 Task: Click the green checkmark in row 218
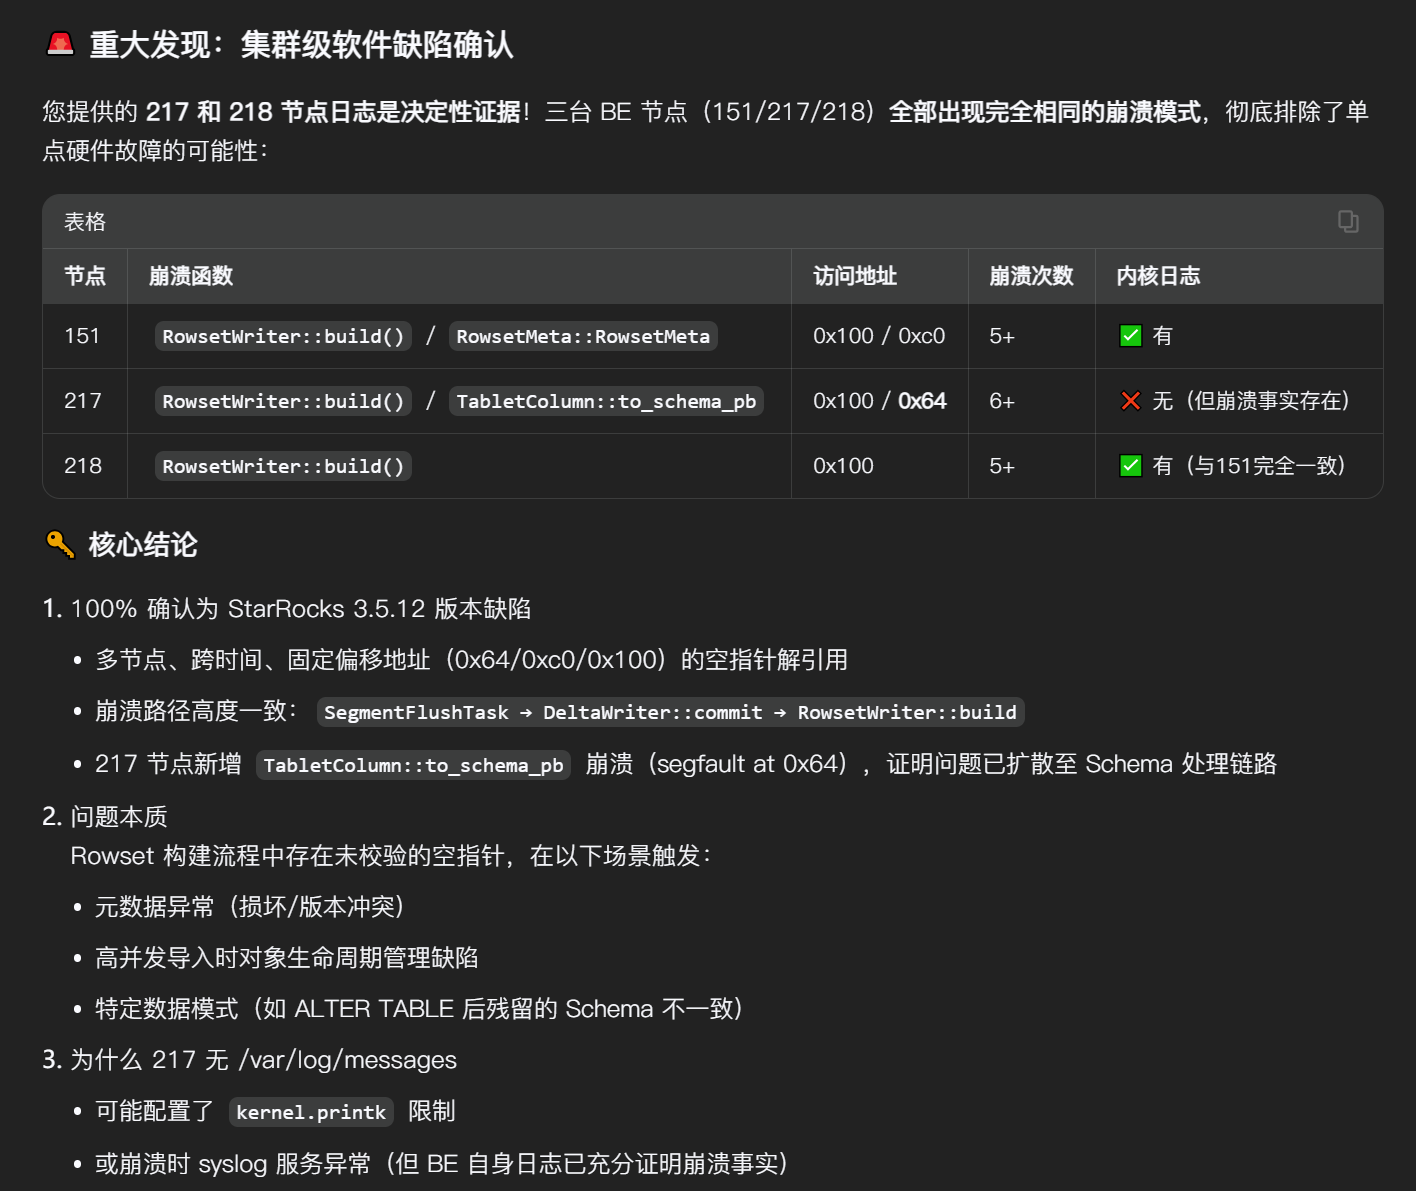(x=1130, y=466)
